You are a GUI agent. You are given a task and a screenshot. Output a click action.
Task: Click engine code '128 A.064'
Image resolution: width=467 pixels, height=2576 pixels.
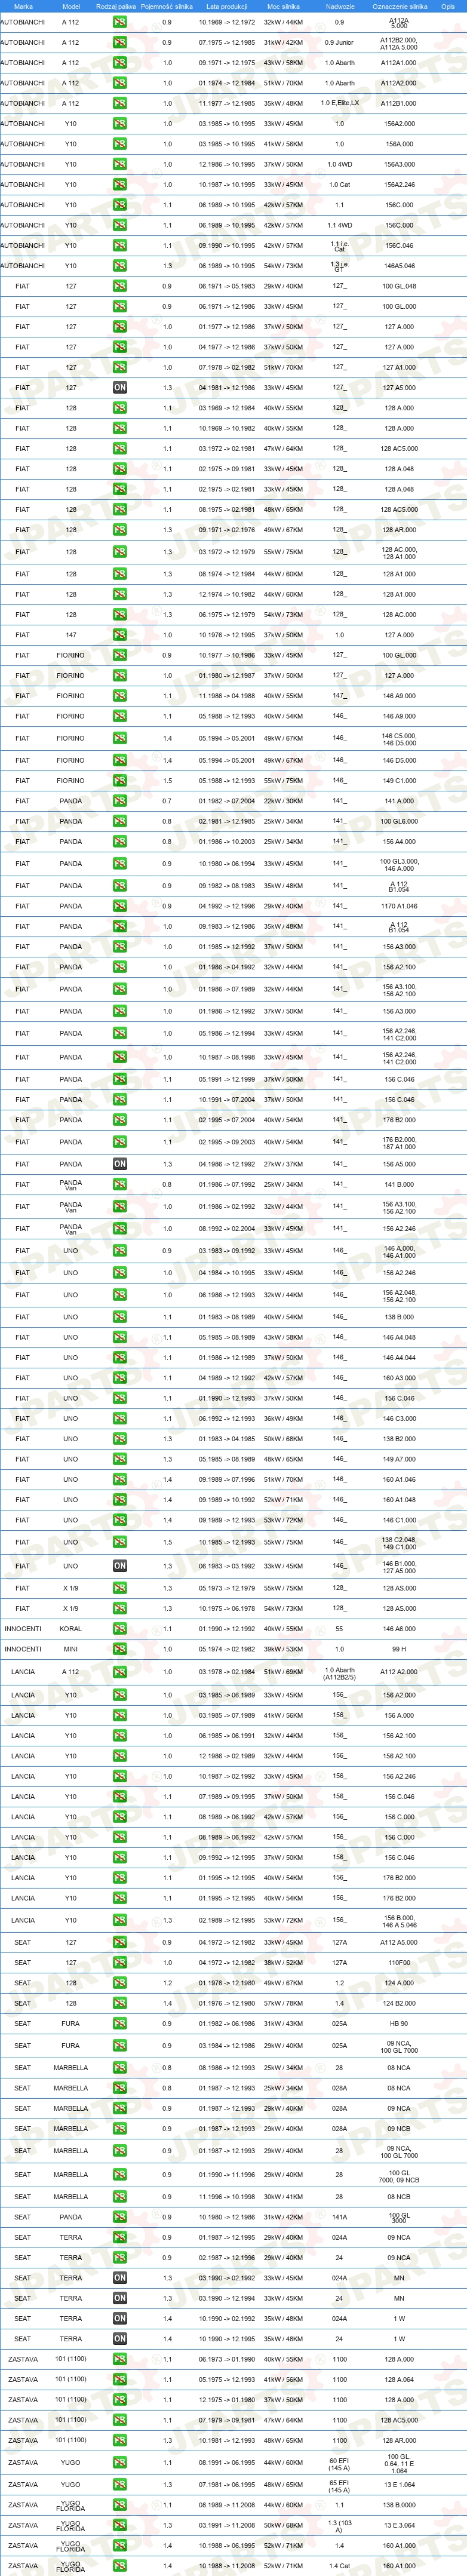click(x=399, y=2380)
